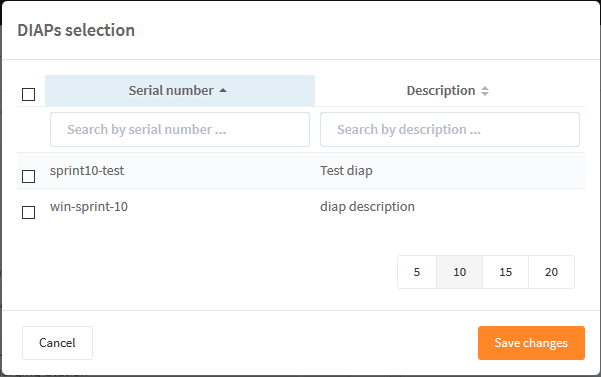The image size is (601, 377).
Task: Cancel the DIAPs selection dialog
Action: click(x=57, y=343)
